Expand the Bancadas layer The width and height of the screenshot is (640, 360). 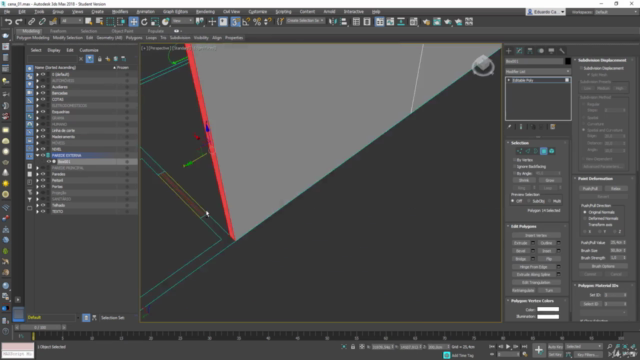pos(37,93)
